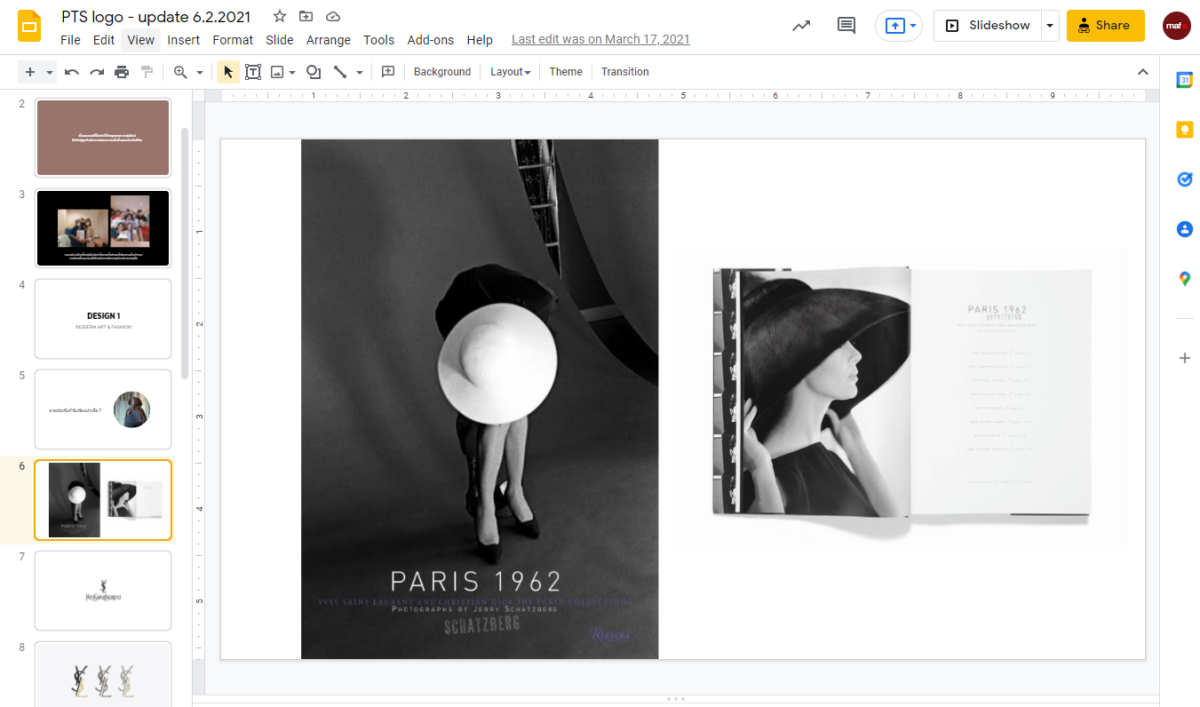Open the View menu
The height and width of the screenshot is (707, 1200).
pyautogui.click(x=140, y=40)
